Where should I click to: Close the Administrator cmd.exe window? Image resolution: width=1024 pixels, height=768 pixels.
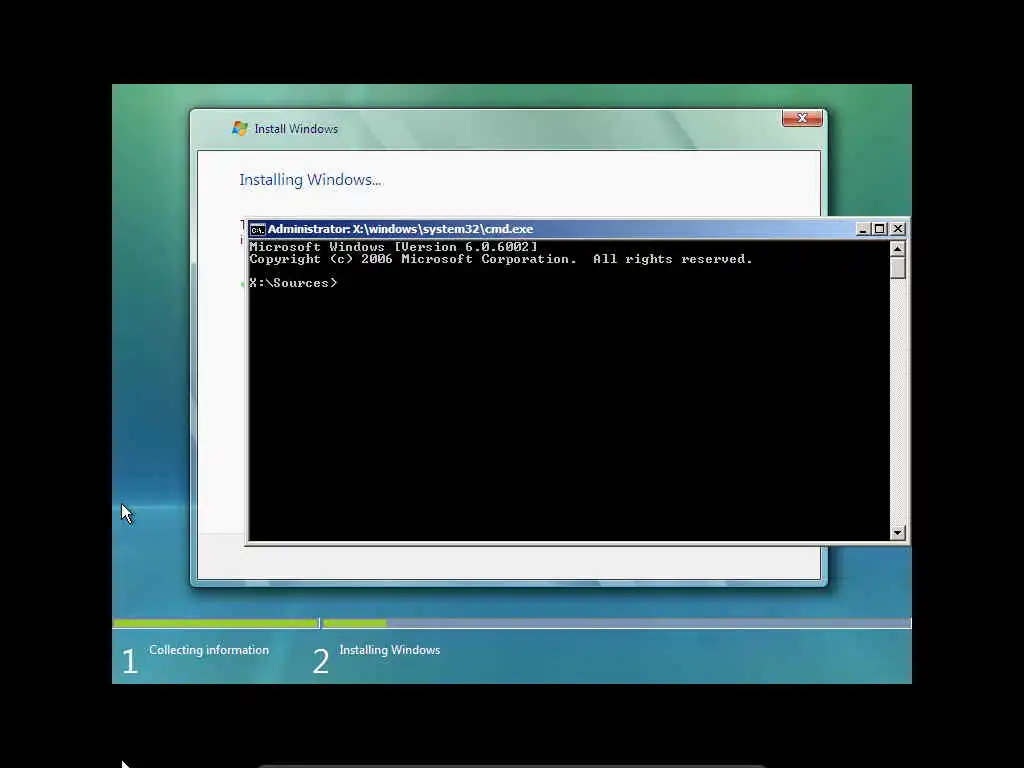(898, 229)
